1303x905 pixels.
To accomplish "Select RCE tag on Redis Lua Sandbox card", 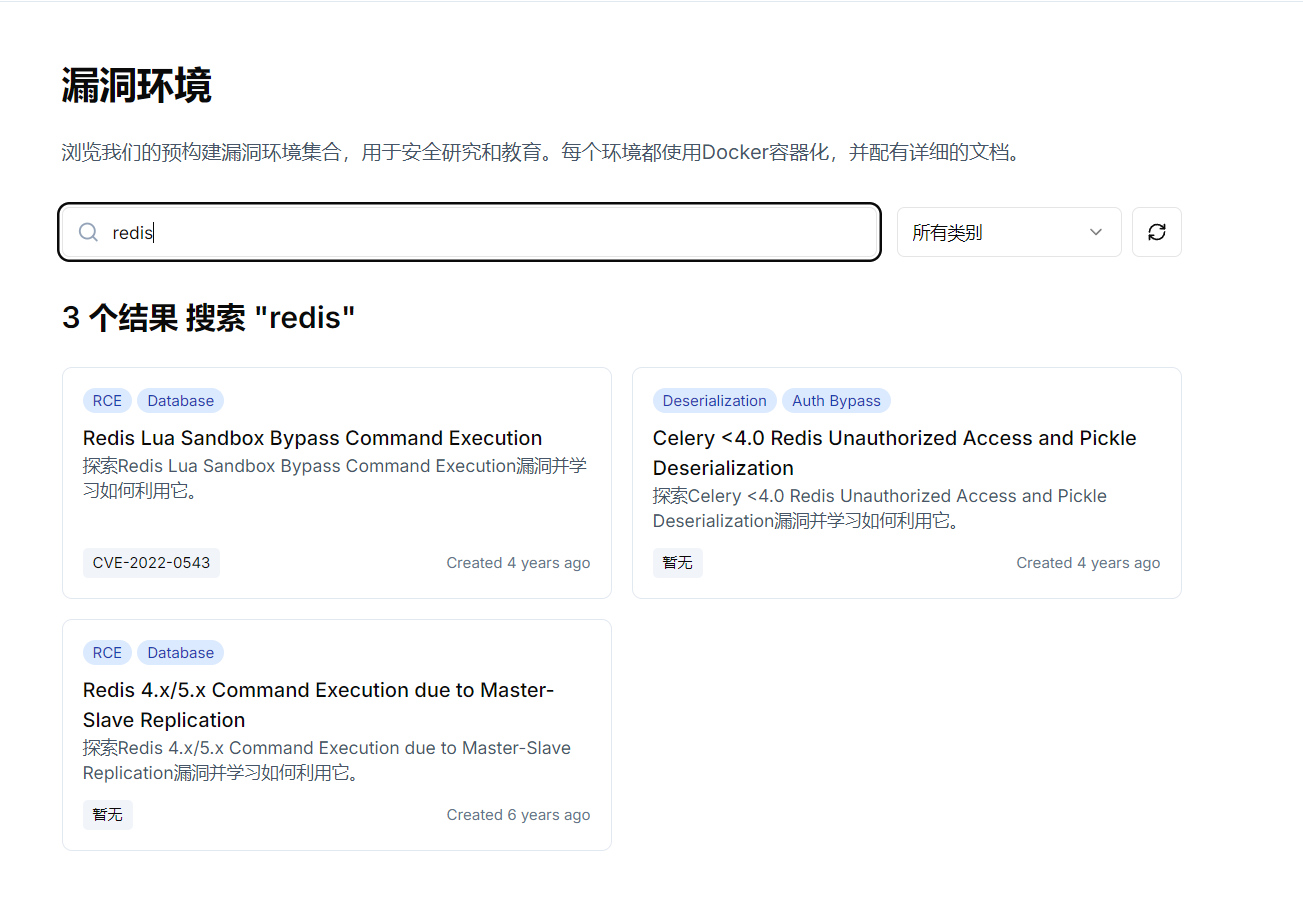I will coord(107,401).
